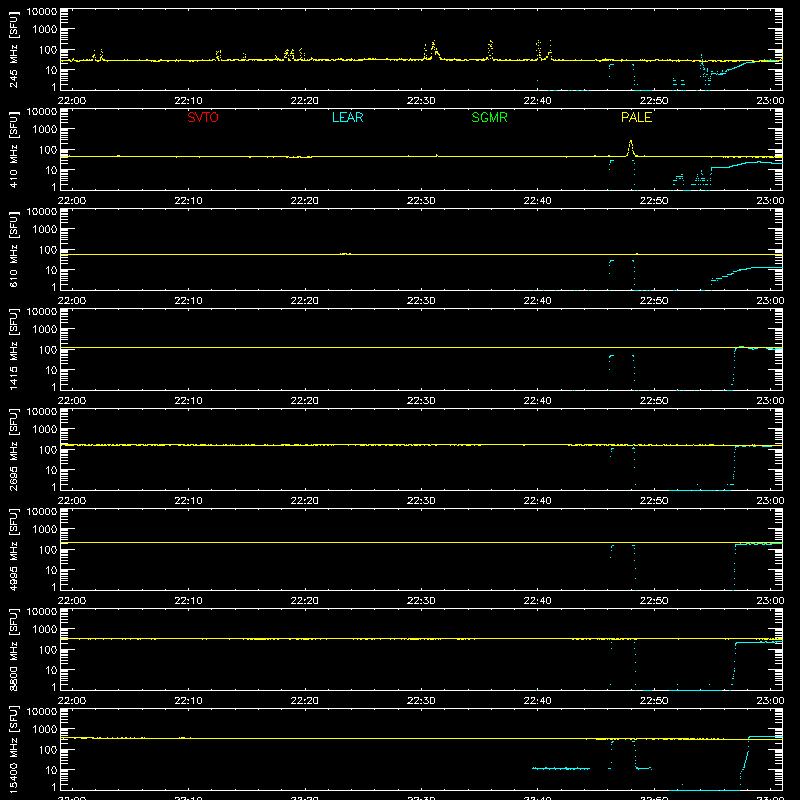Click the 22:40 tick label under 610 MHz plot

pos(537,301)
